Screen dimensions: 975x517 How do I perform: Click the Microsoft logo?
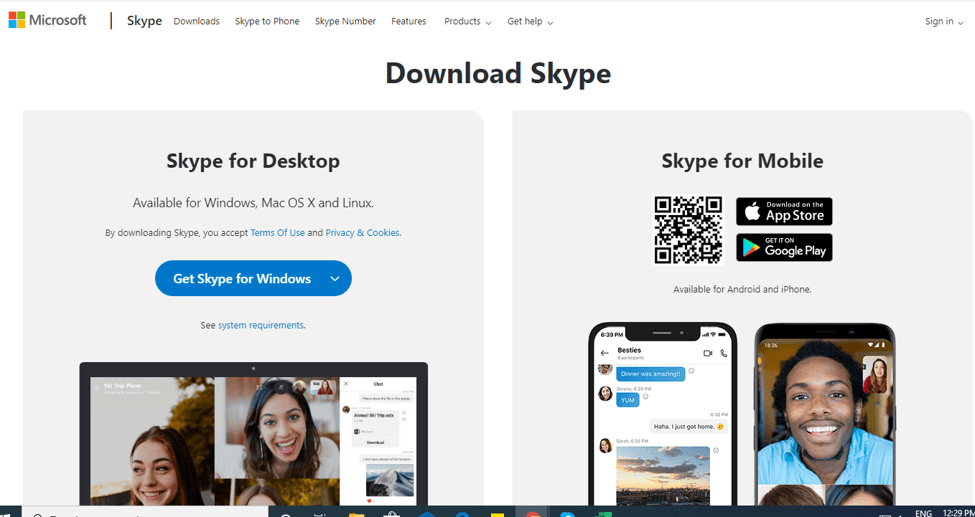click(47, 21)
